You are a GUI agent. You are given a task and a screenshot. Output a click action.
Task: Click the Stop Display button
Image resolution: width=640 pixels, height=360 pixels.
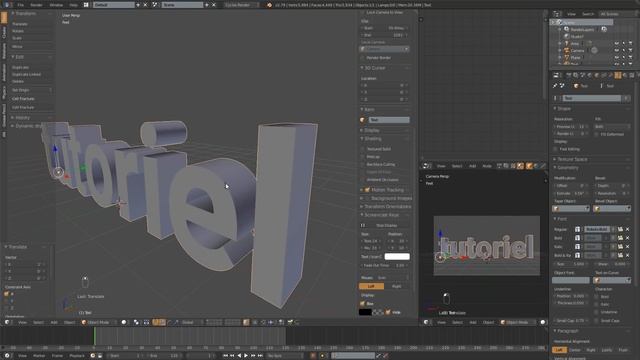tap(385, 225)
